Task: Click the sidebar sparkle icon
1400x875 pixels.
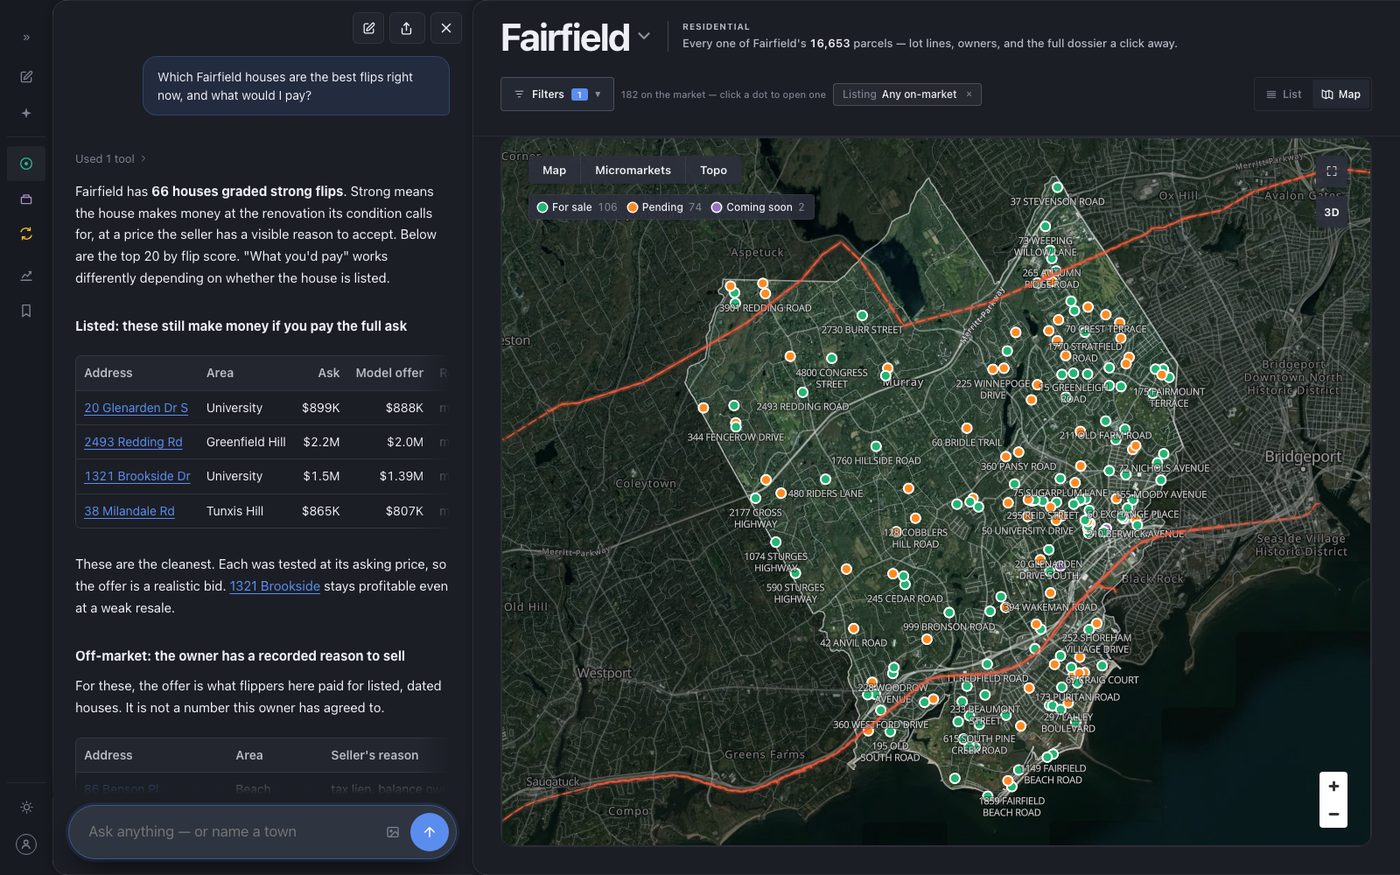Action: click(x=26, y=114)
